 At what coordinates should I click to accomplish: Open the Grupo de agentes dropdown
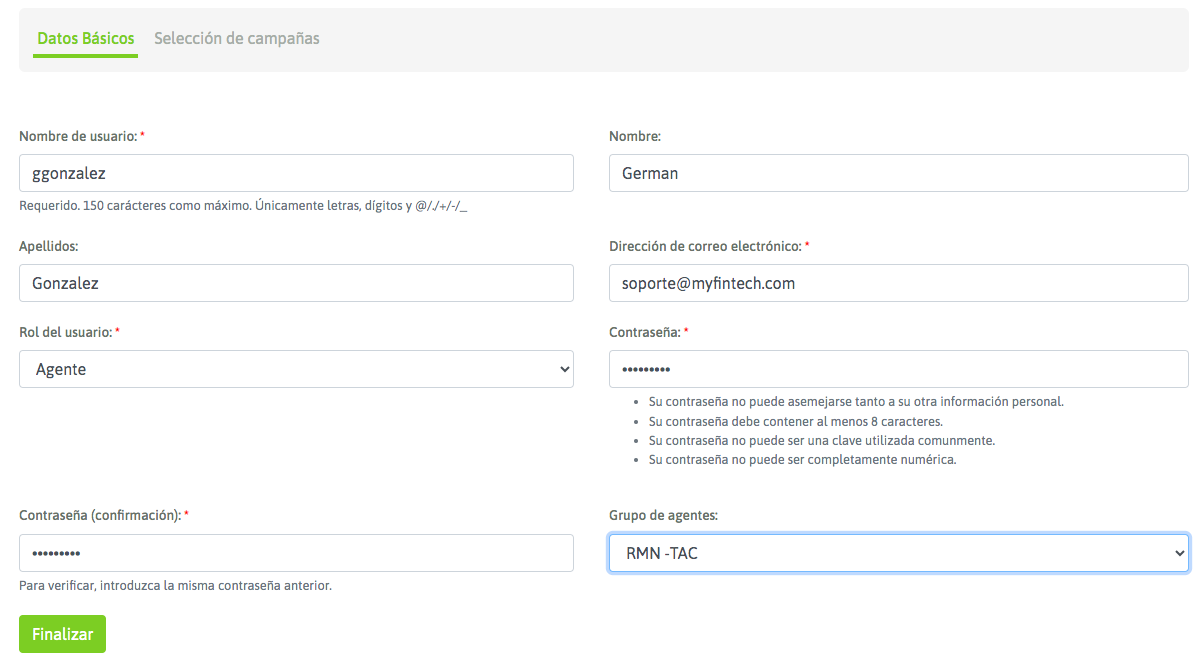pyautogui.click(x=898, y=553)
